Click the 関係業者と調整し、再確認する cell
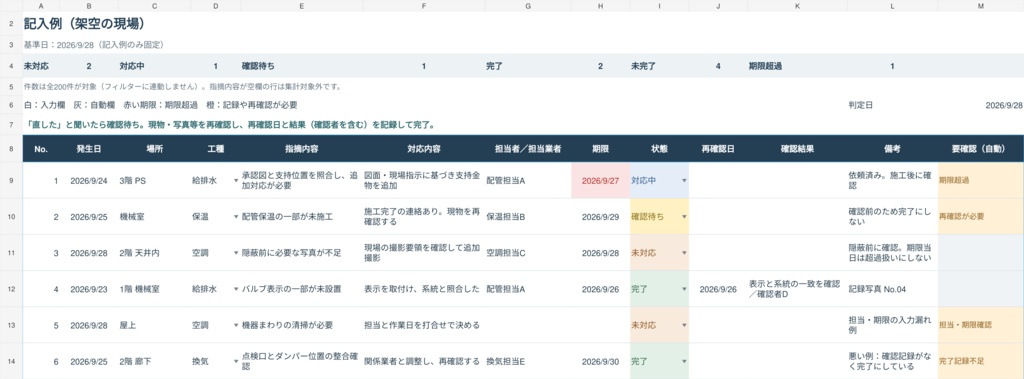This screenshot has height=379, width=1024. point(424,361)
